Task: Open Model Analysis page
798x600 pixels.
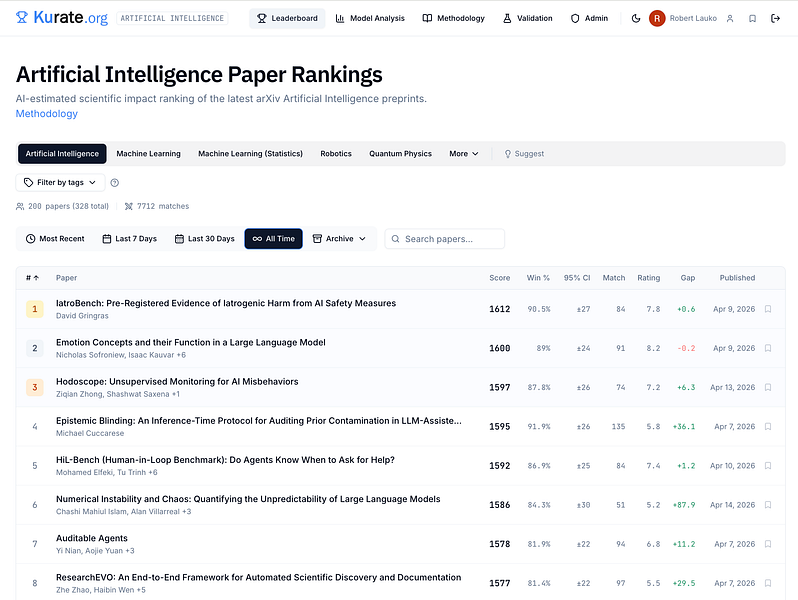Action: (x=370, y=18)
